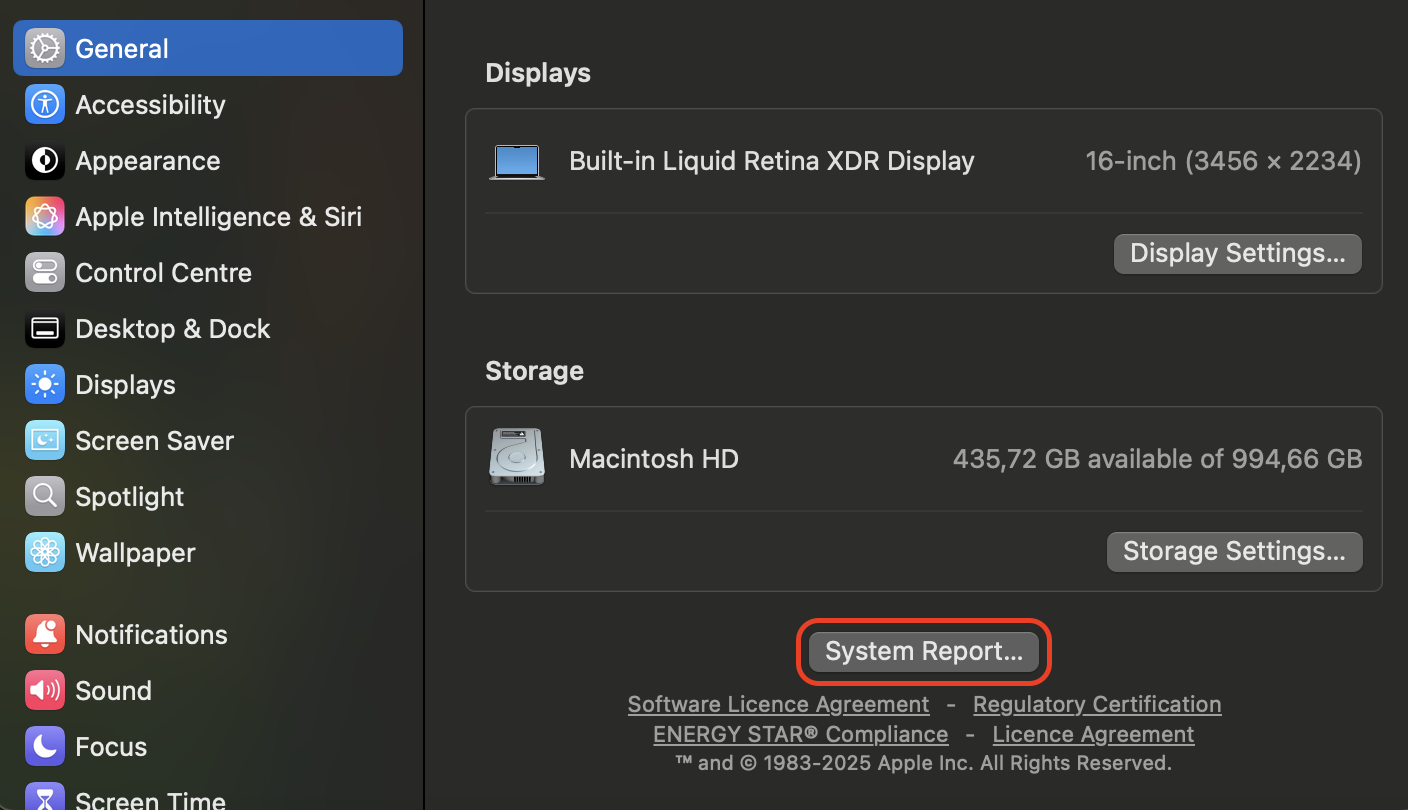
Task: Select the Appearance settings icon
Action: [x=44, y=160]
